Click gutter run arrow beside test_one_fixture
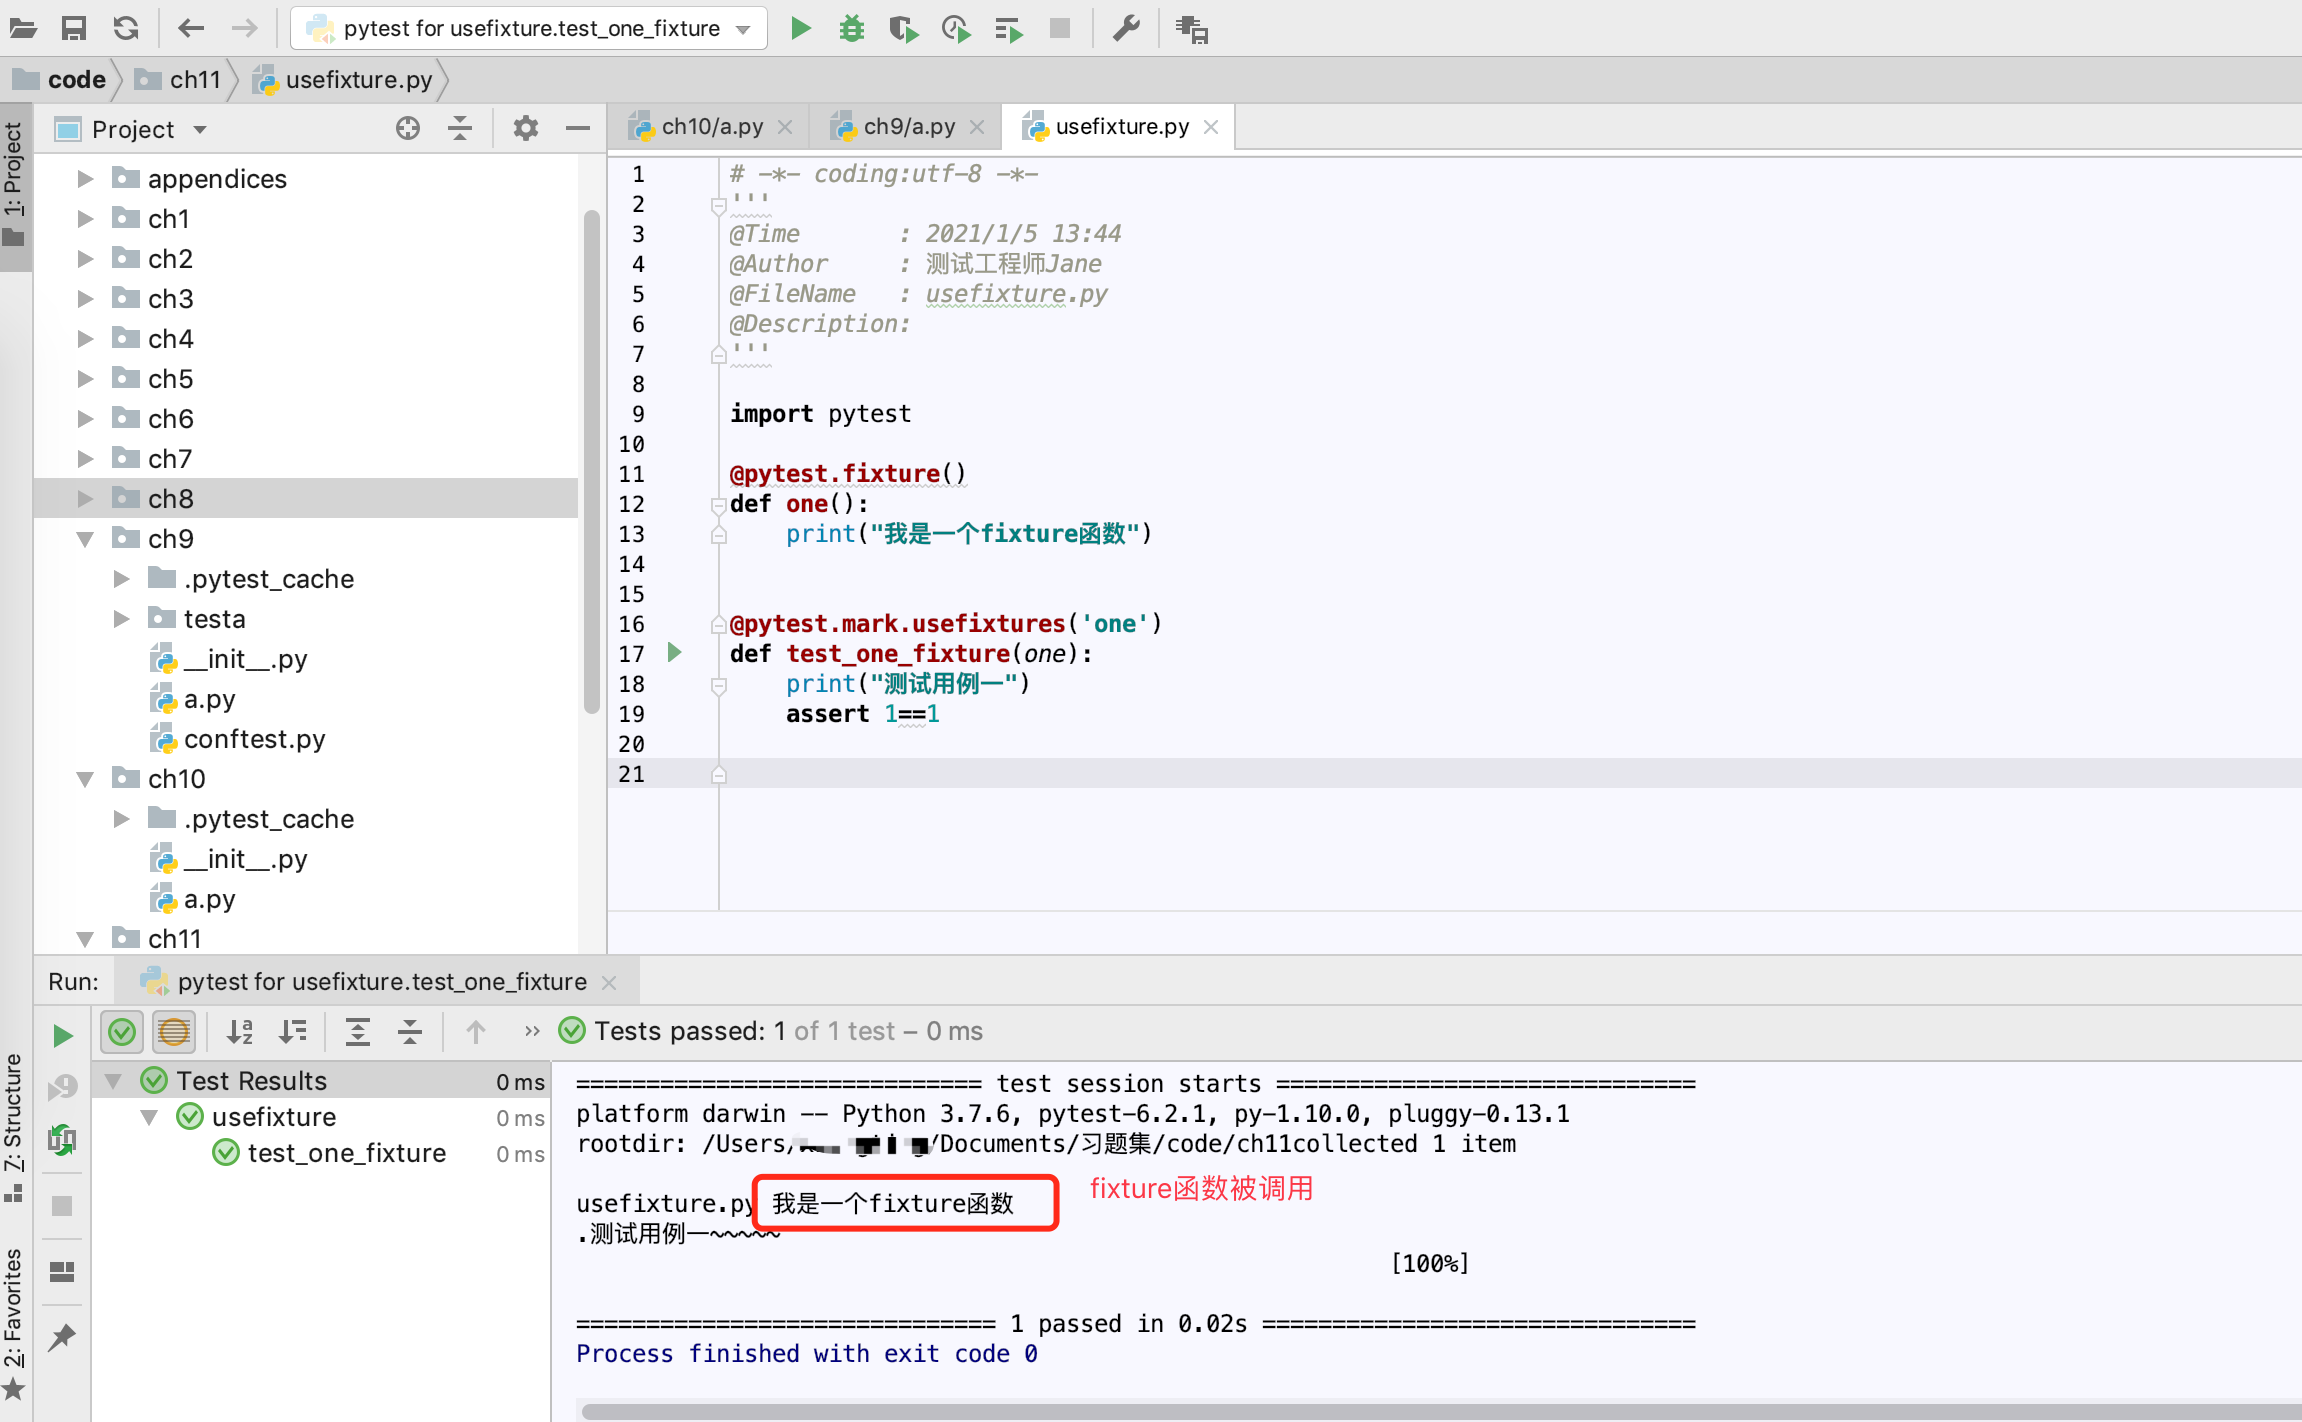The width and height of the screenshot is (2302, 1422). click(675, 653)
